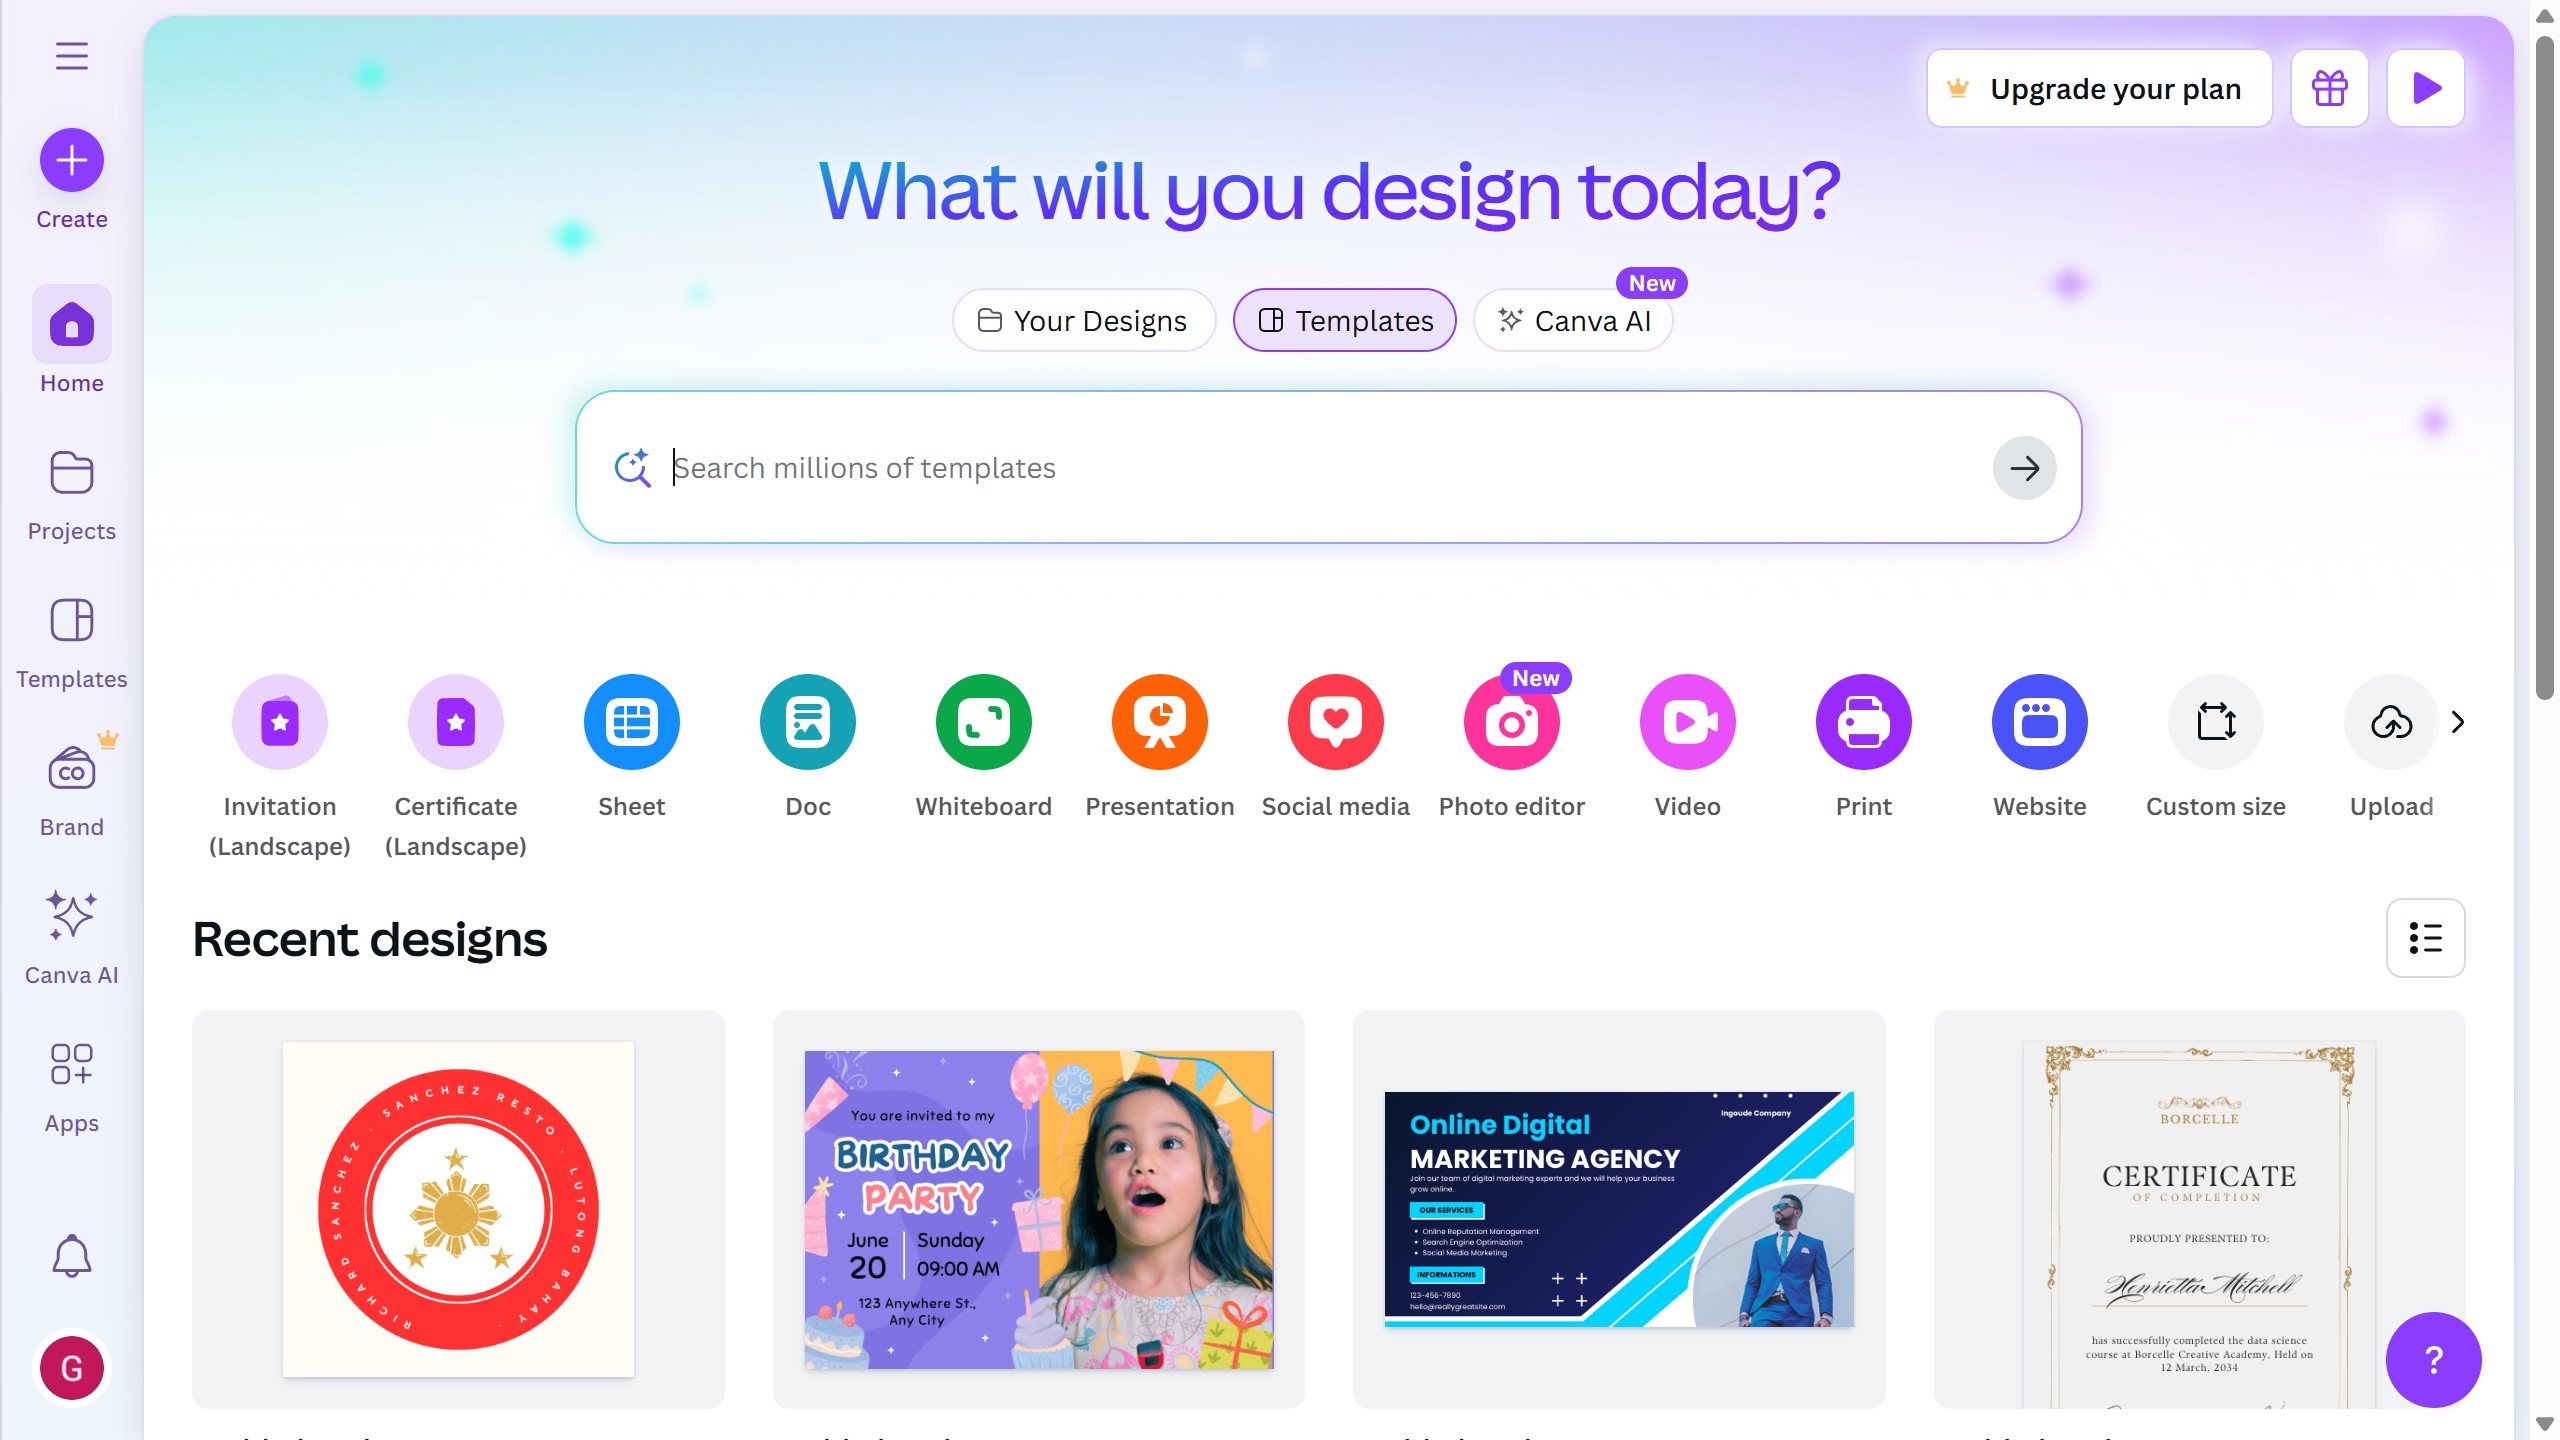Open the Birthday Party design thumbnail

tap(1039, 1210)
